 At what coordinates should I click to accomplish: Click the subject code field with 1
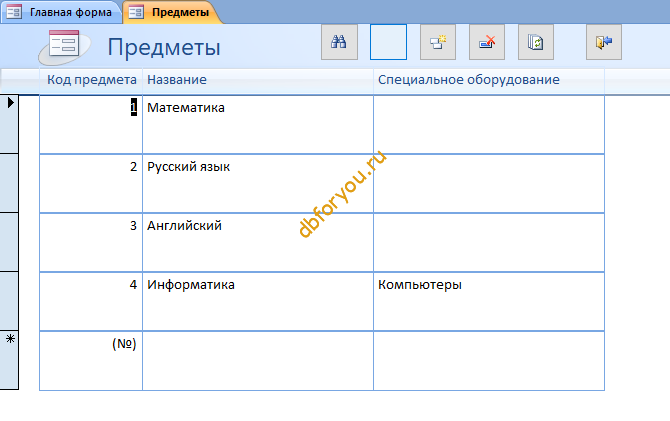tap(91, 124)
